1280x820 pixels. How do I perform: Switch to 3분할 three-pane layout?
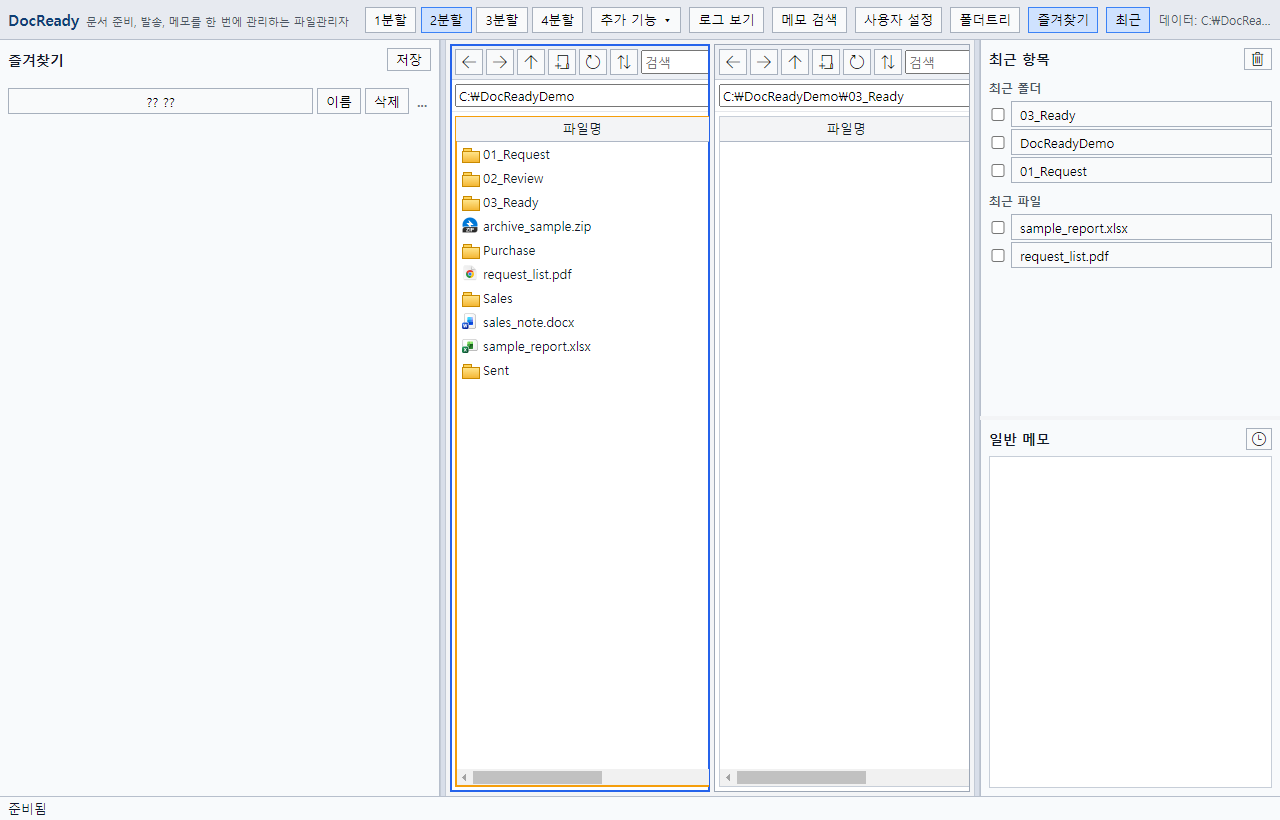click(502, 20)
